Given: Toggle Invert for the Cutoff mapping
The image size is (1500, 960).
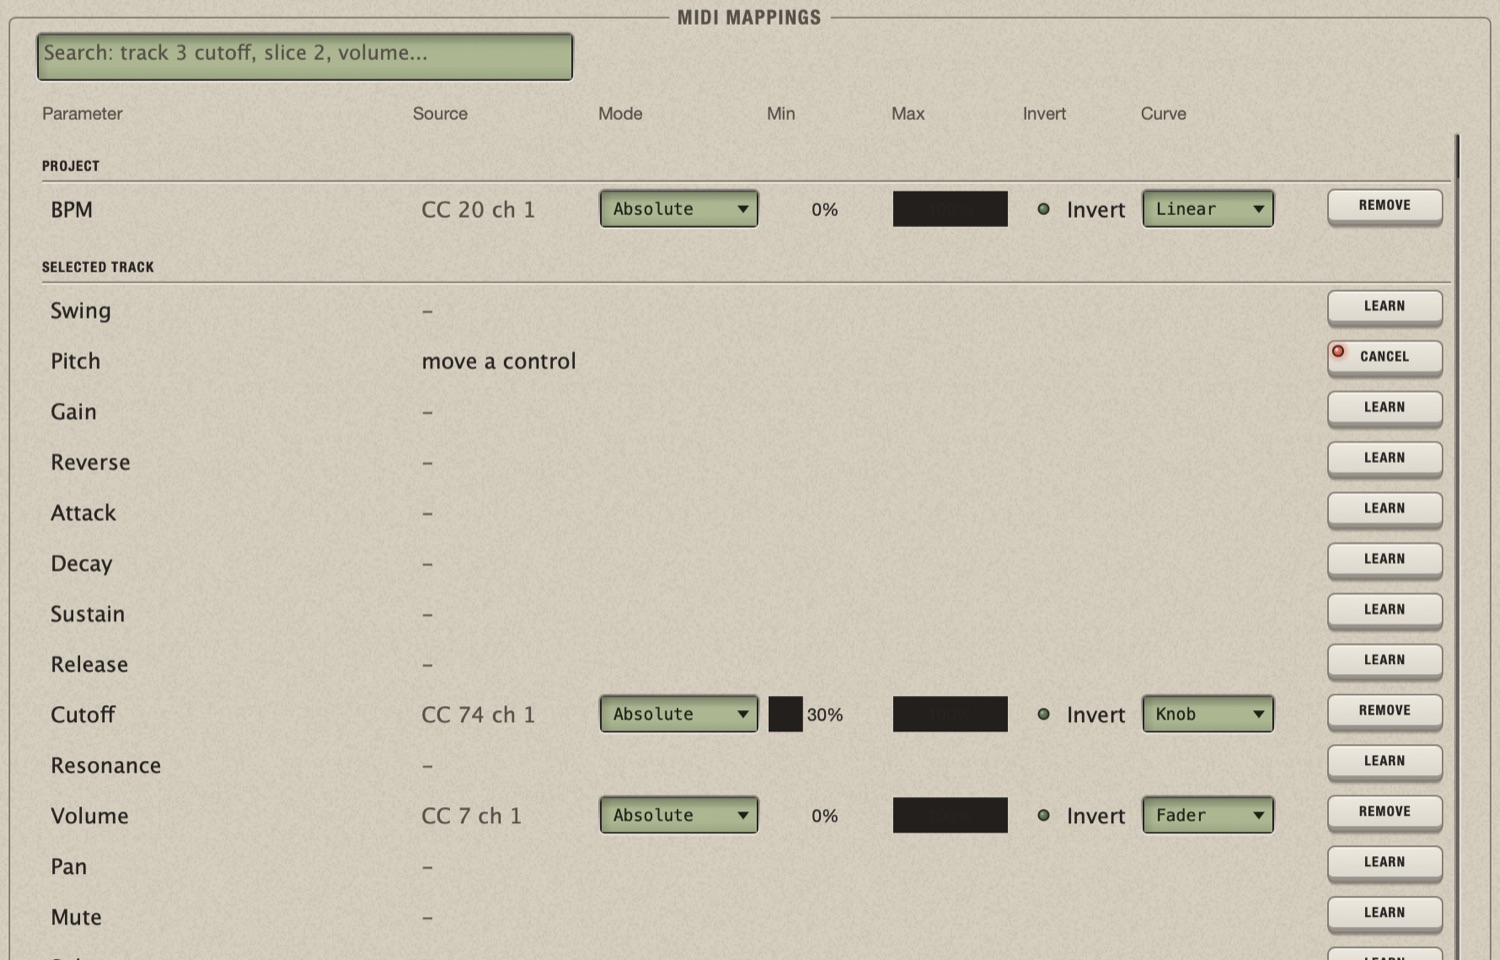Looking at the screenshot, I should pyautogui.click(x=1081, y=715).
